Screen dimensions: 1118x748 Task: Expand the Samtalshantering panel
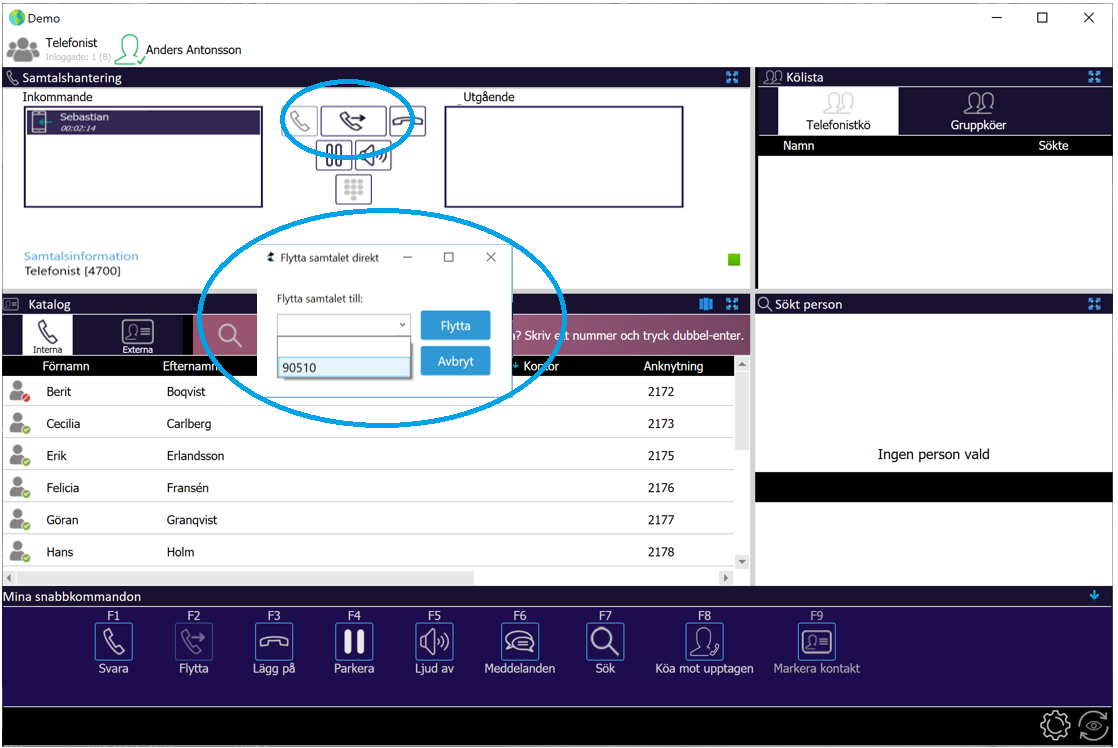pyautogui.click(x=732, y=77)
